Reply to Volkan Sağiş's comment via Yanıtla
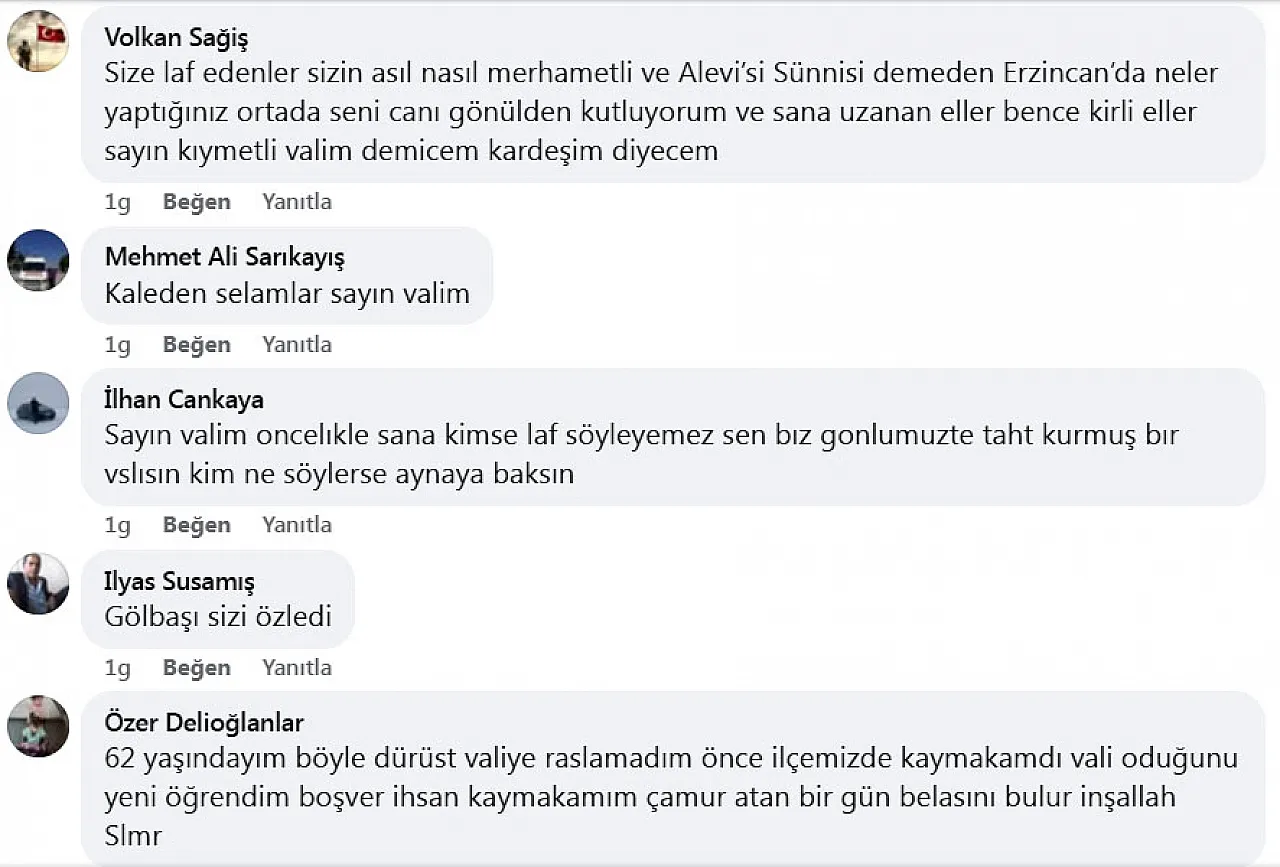1280x867 pixels. pos(297,202)
